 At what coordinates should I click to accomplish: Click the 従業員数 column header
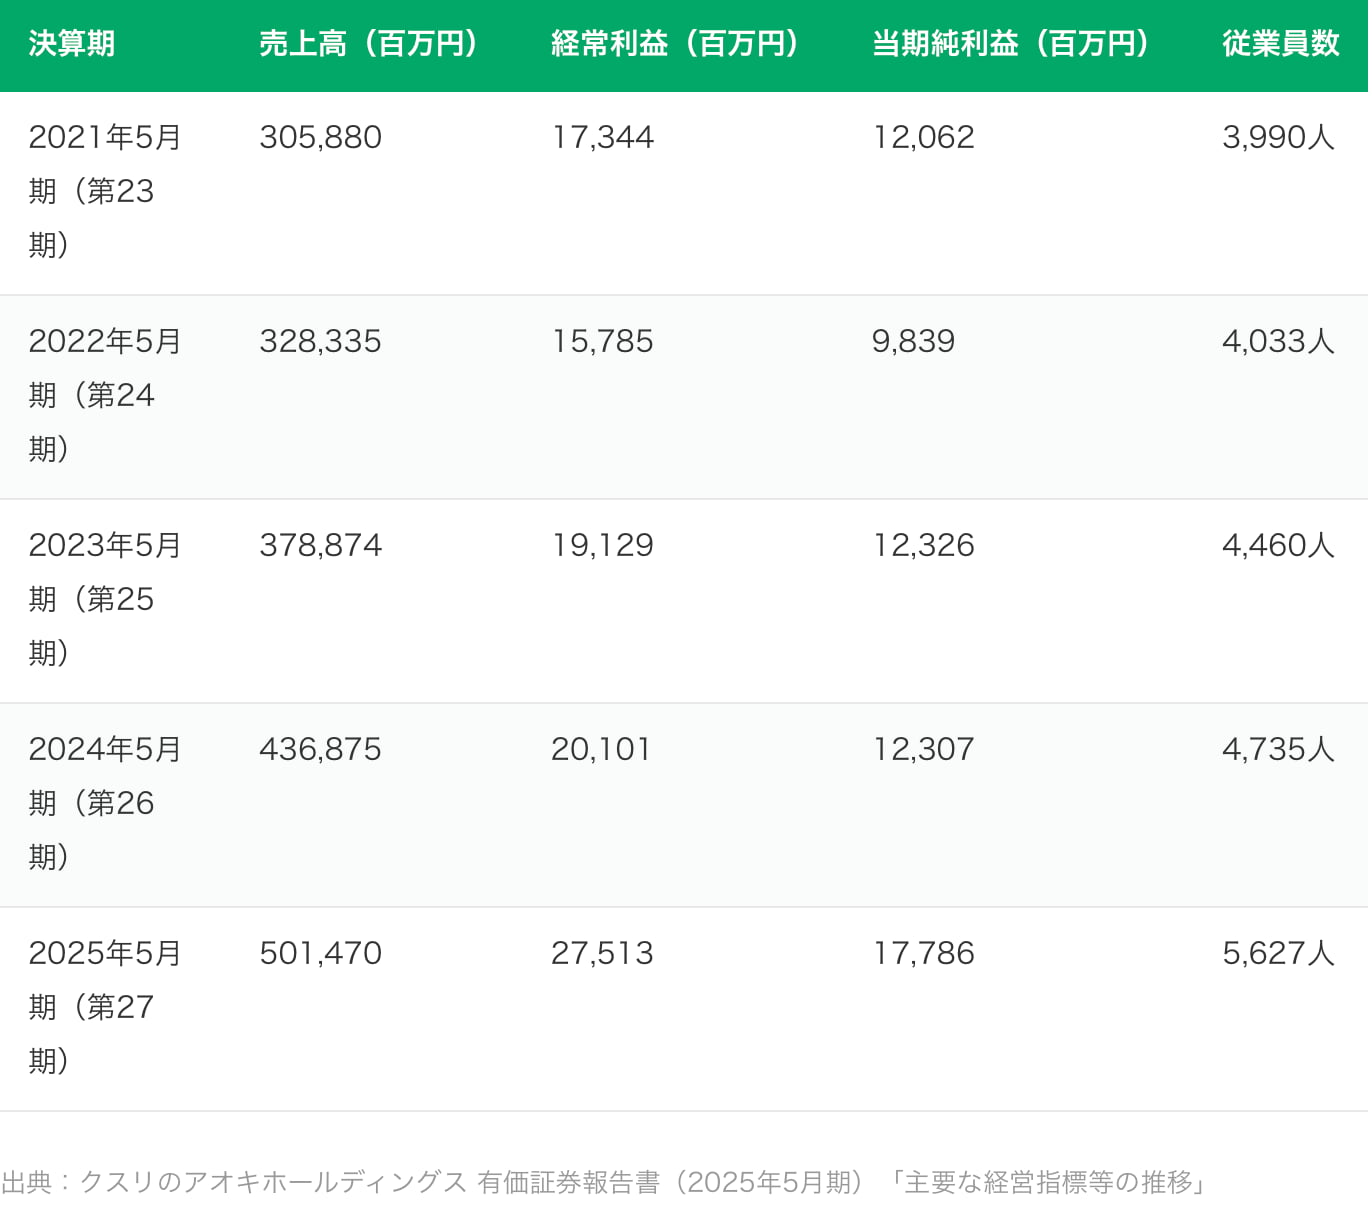point(1277,44)
